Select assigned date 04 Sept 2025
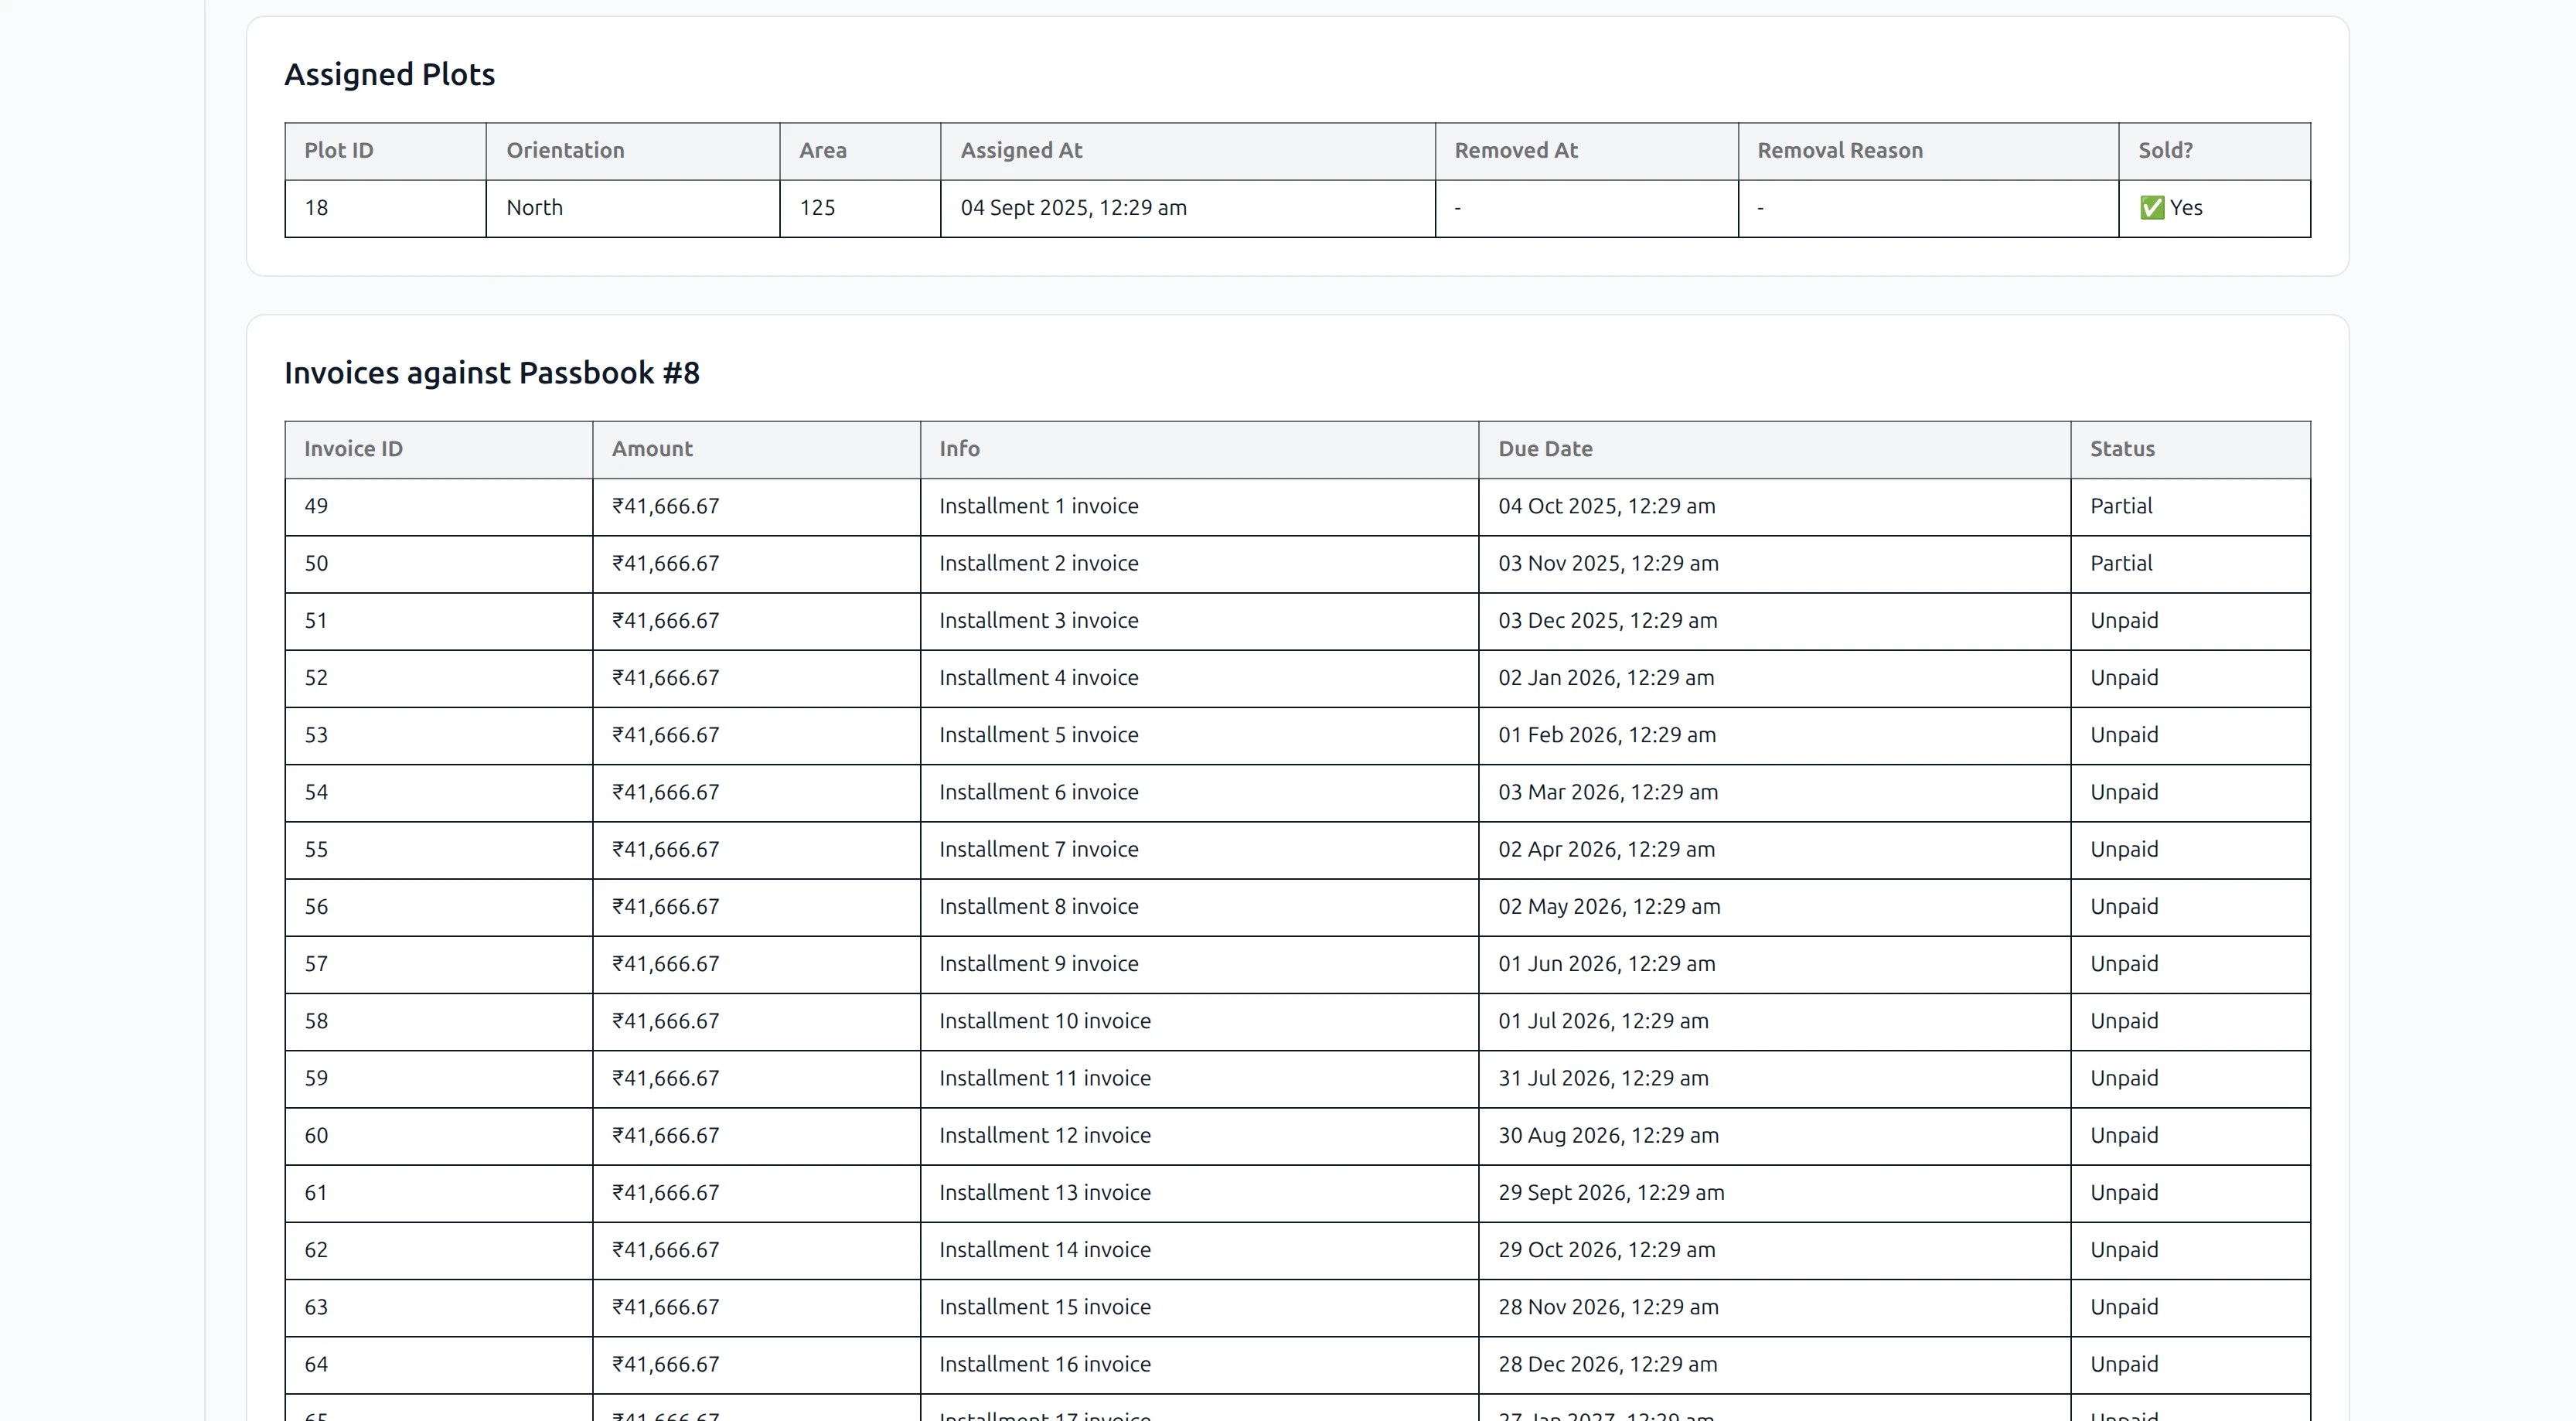This screenshot has height=1421, width=2576. click(x=1074, y=208)
